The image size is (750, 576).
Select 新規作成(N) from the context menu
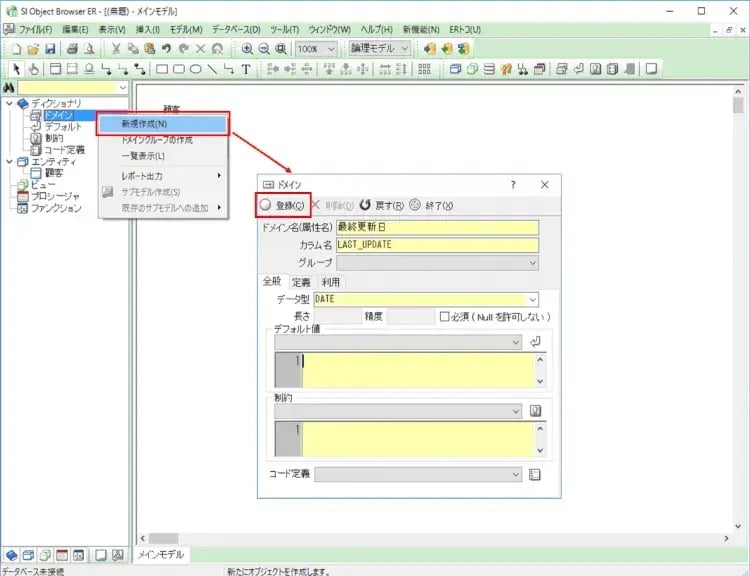coord(162,124)
